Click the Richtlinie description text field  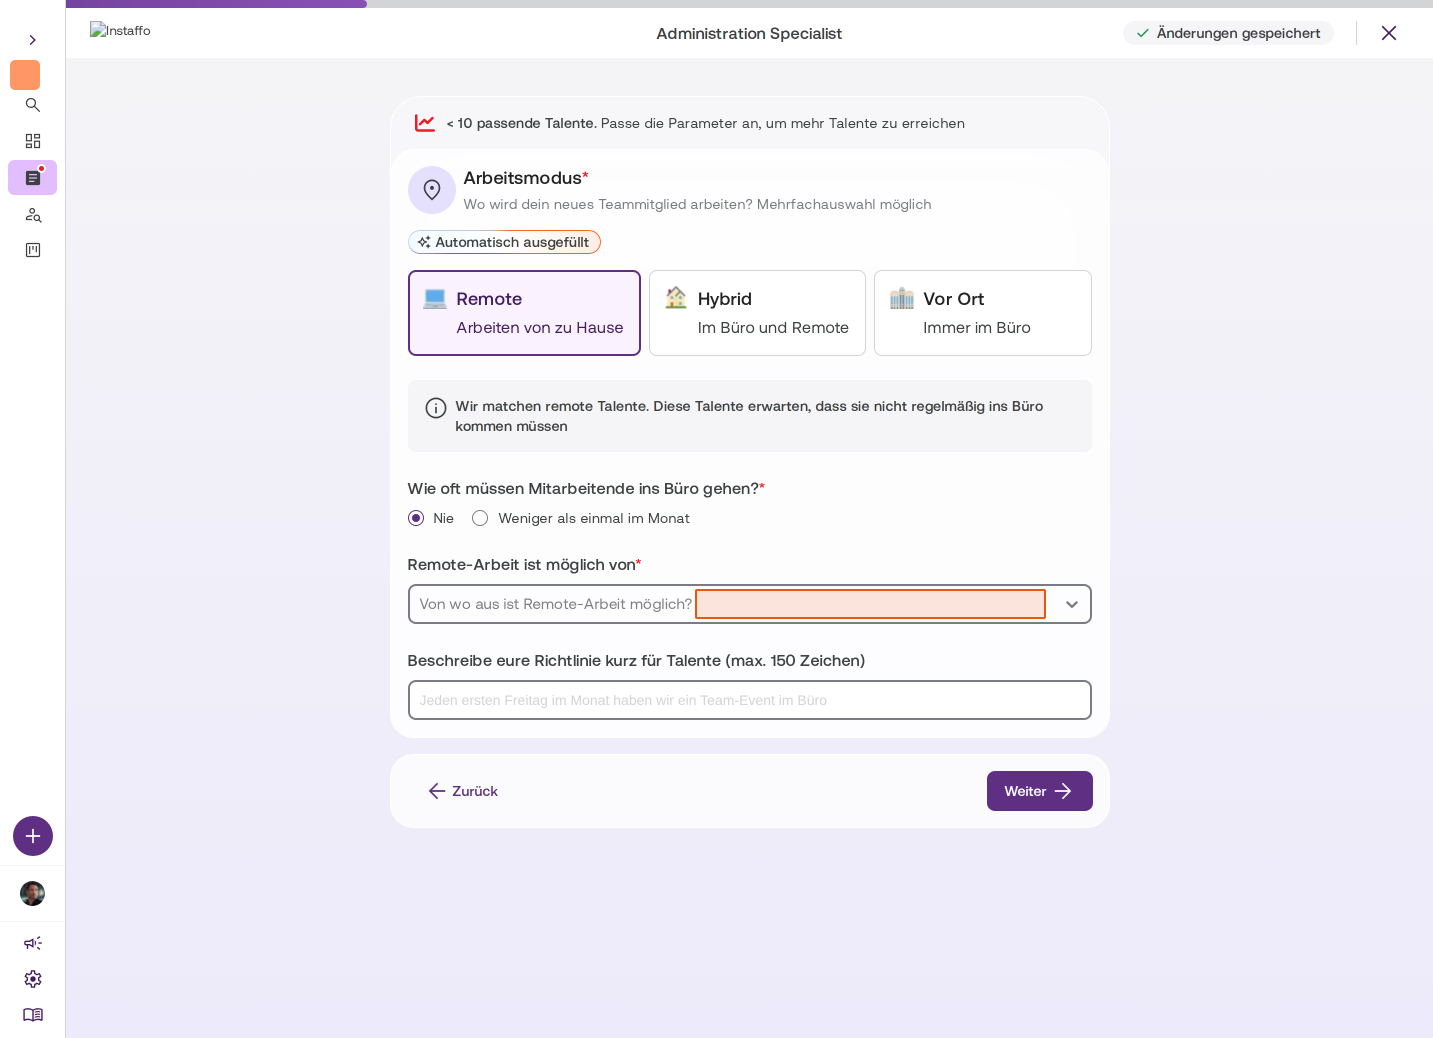click(750, 700)
